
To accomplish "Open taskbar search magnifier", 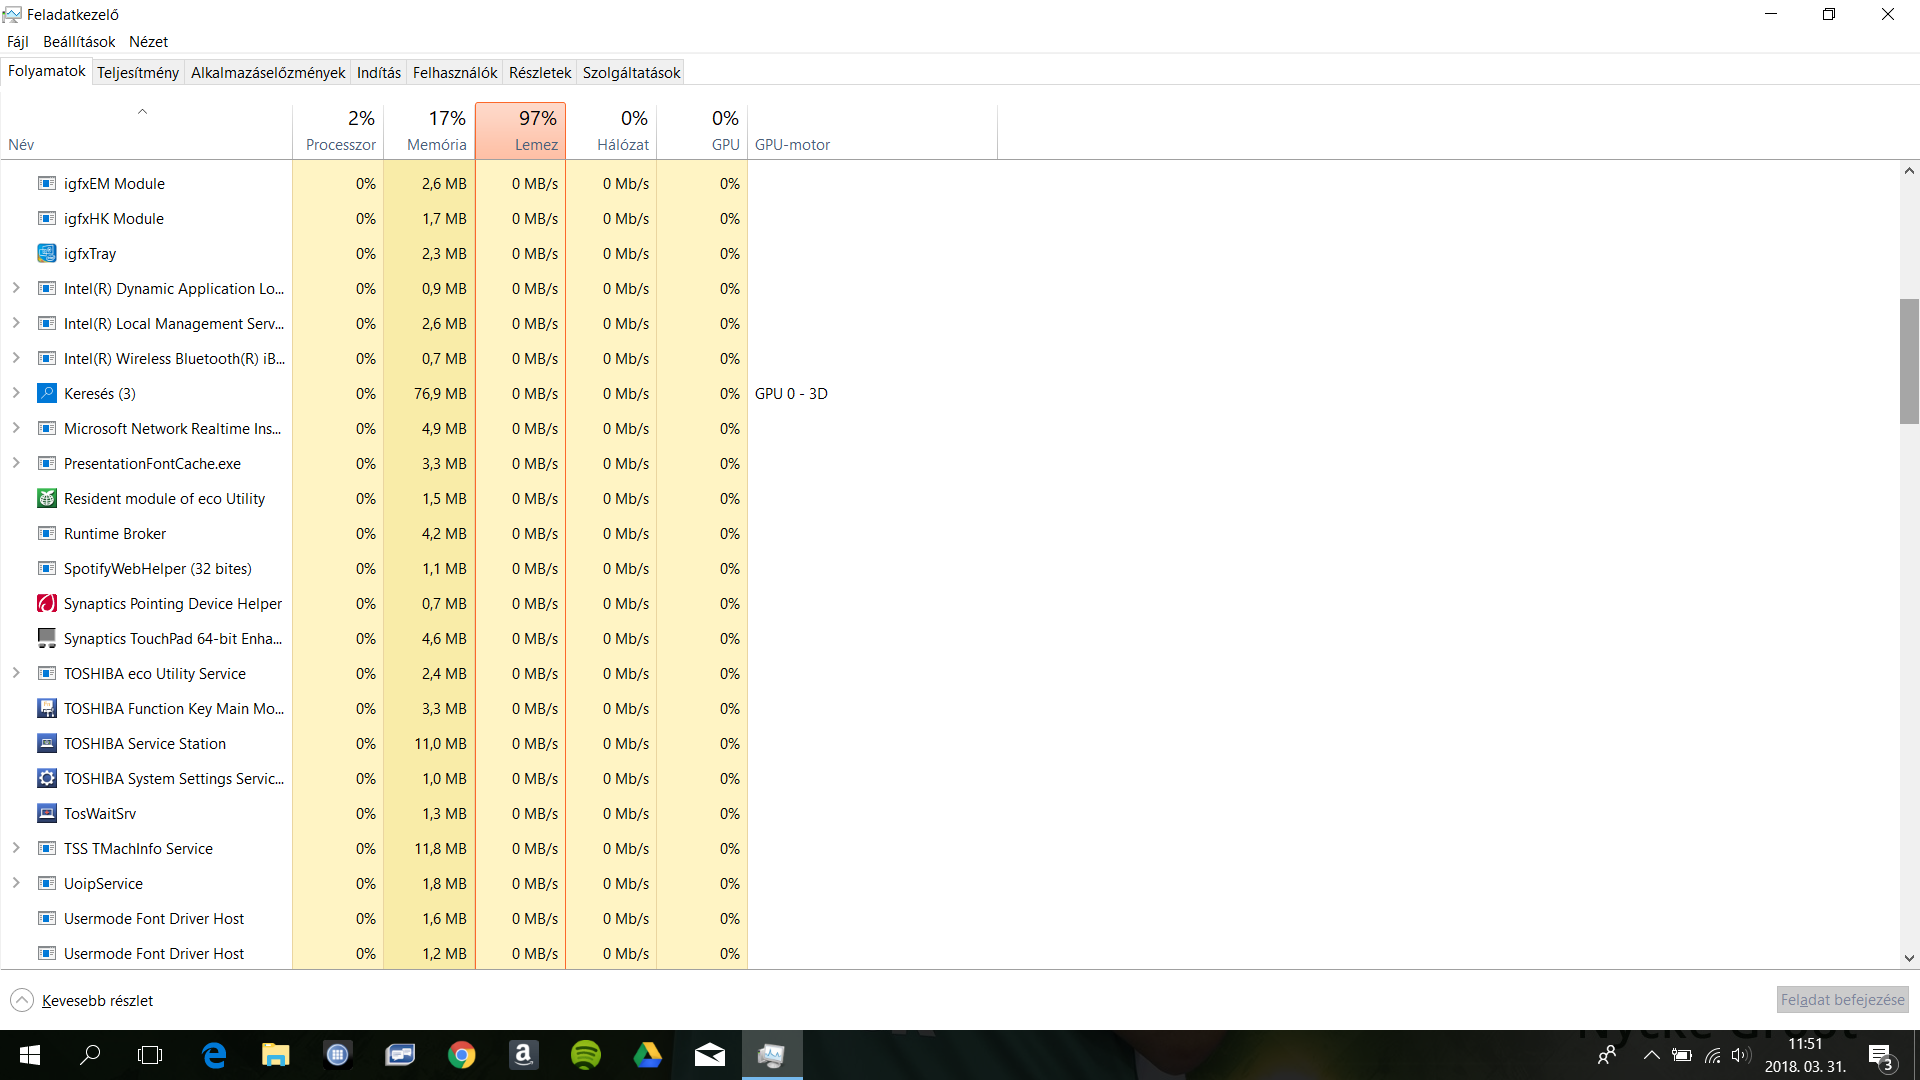I will pos(91,1055).
